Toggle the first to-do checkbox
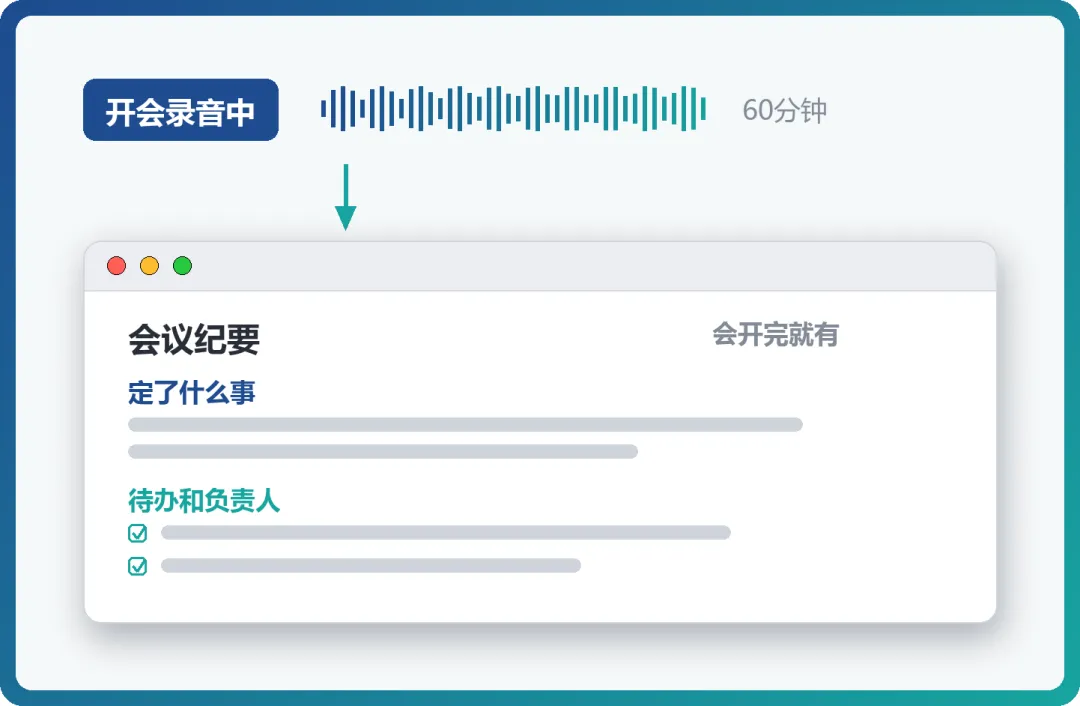The image size is (1080, 706). (x=138, y=533)
